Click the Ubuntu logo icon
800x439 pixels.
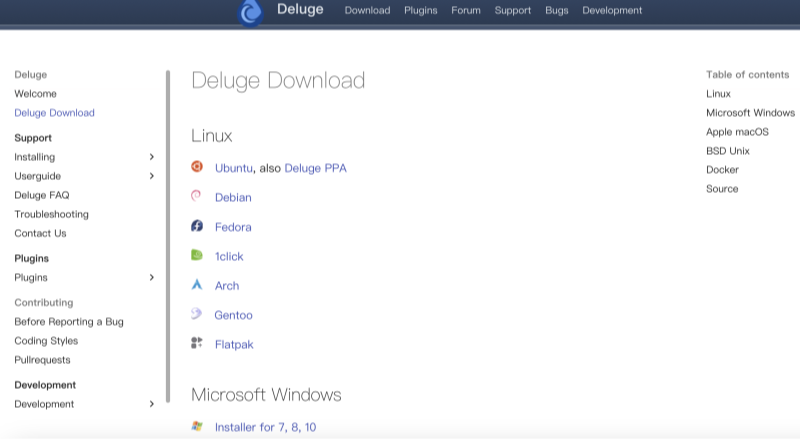pos(197,166)
